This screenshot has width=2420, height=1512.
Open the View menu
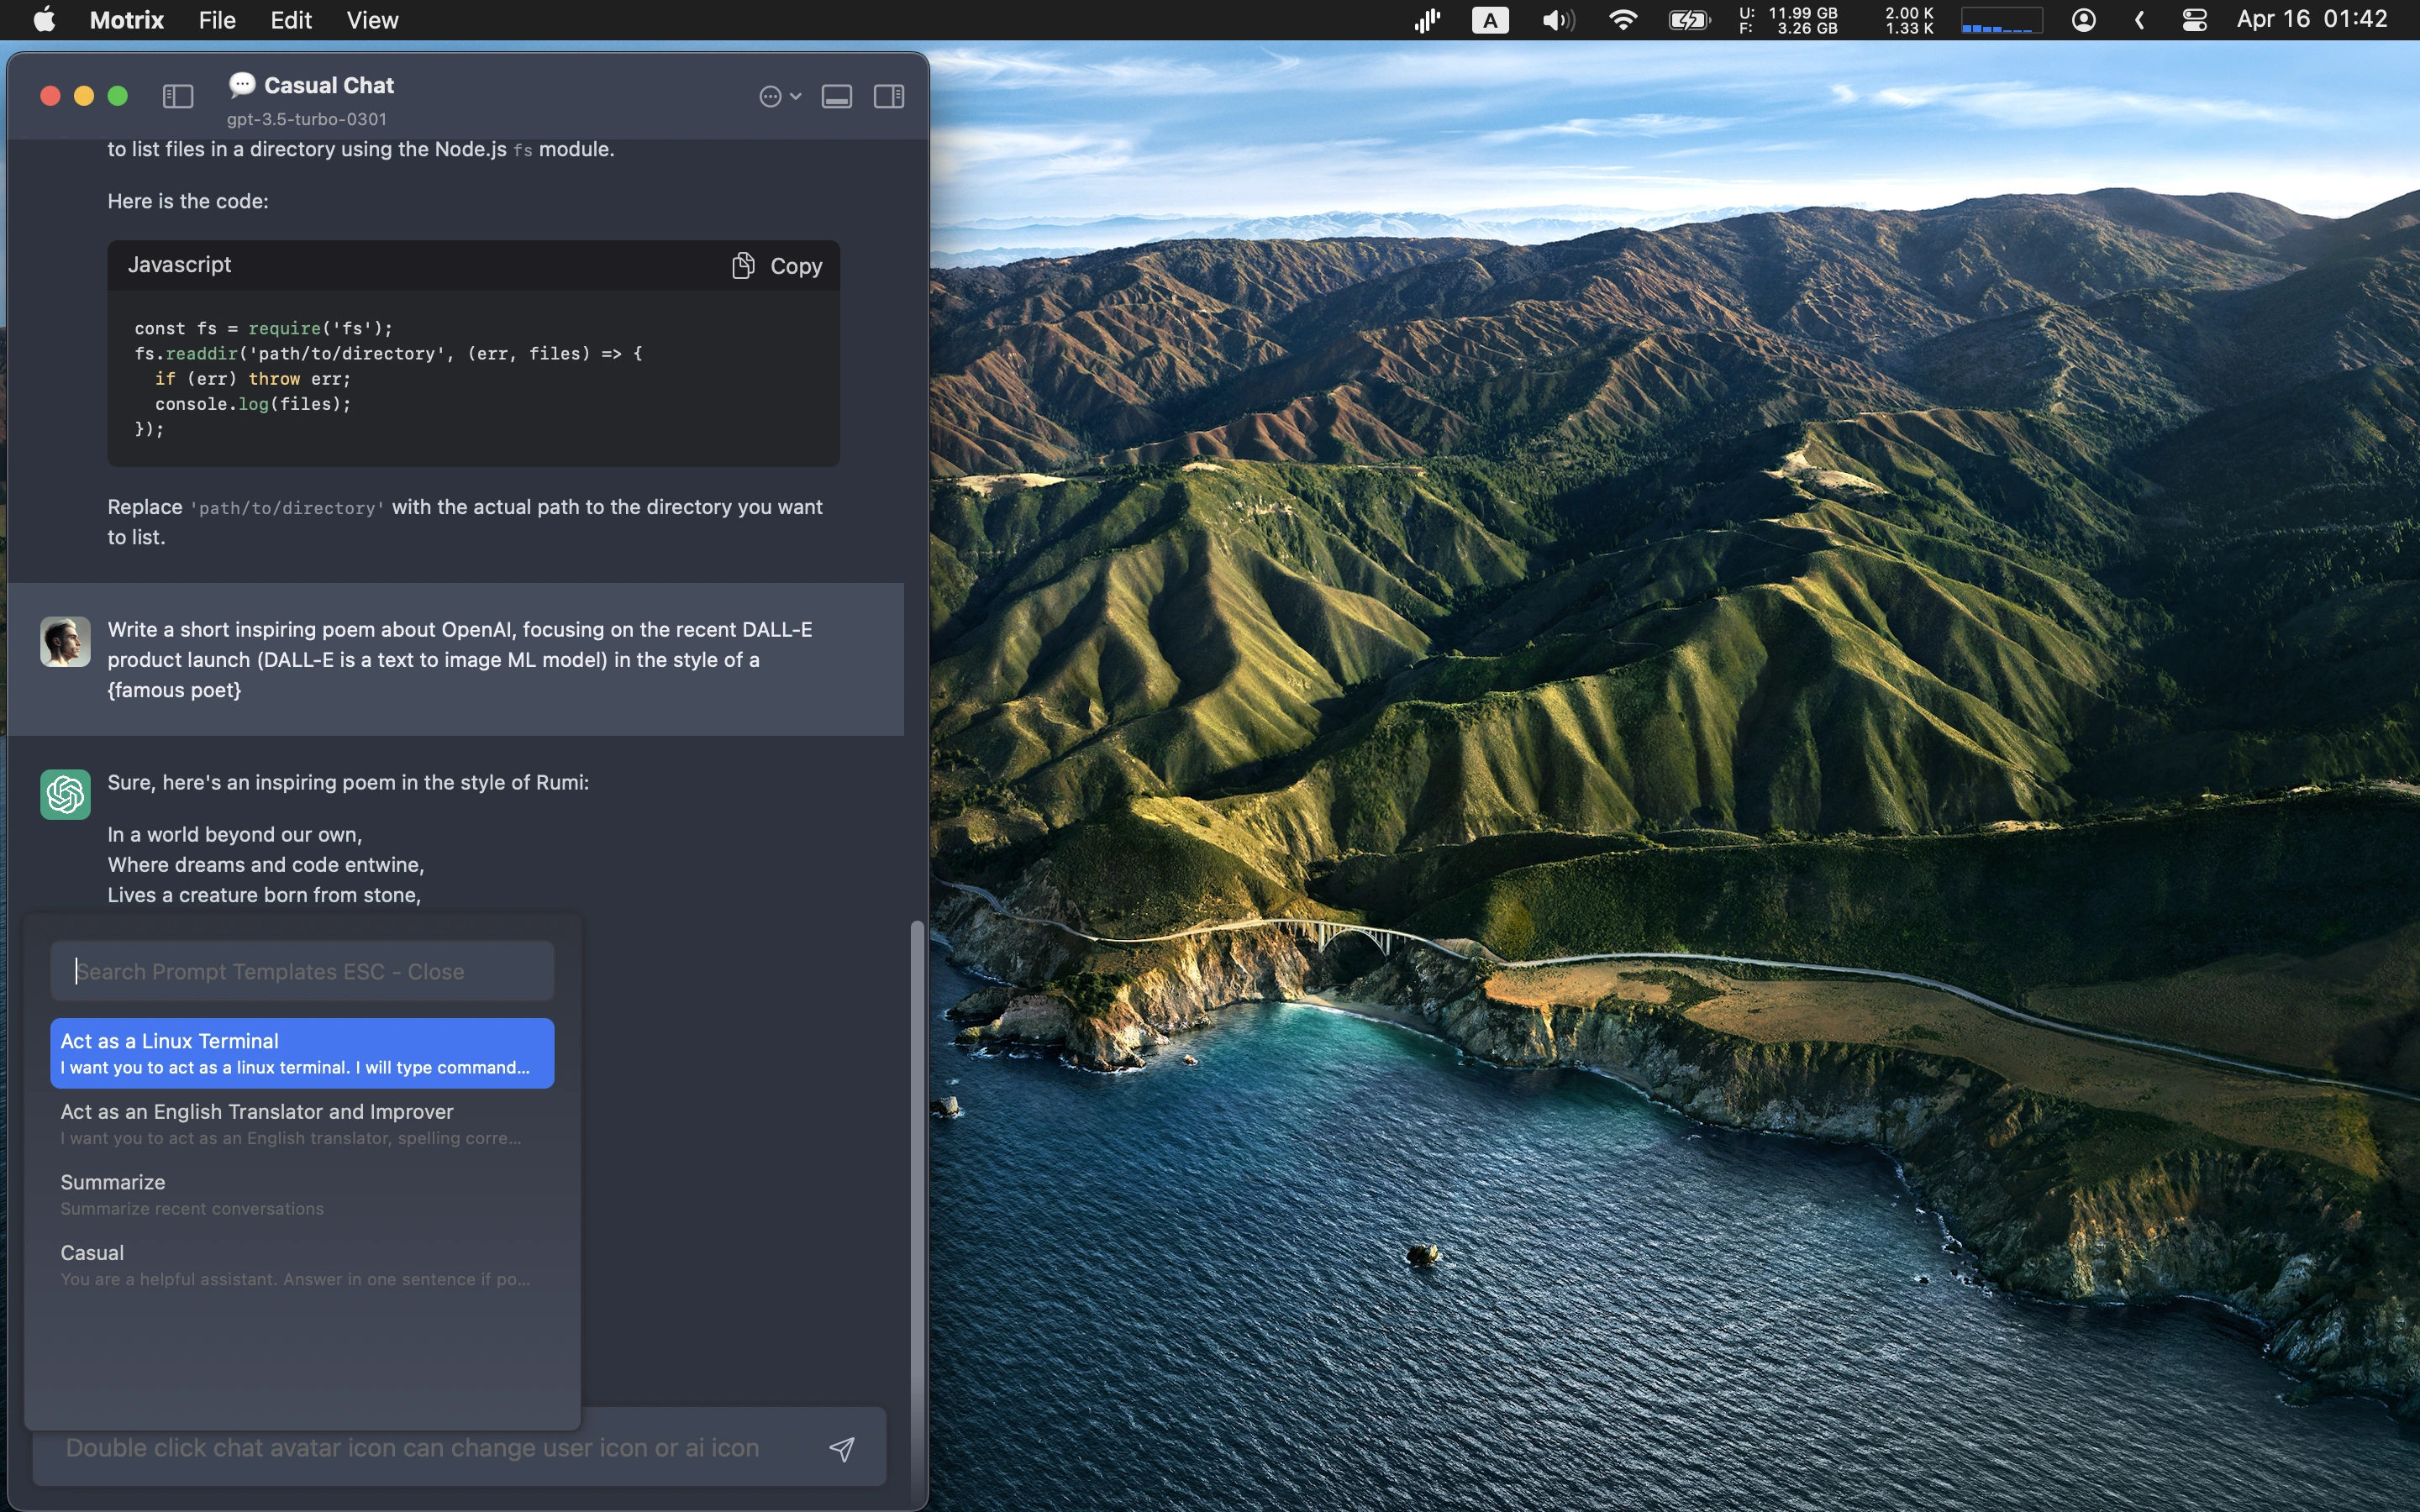click(x=372, y=20)
